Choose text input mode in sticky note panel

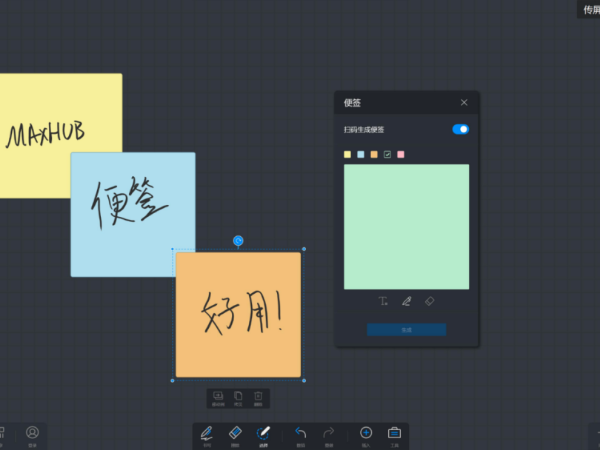[383, 301]
